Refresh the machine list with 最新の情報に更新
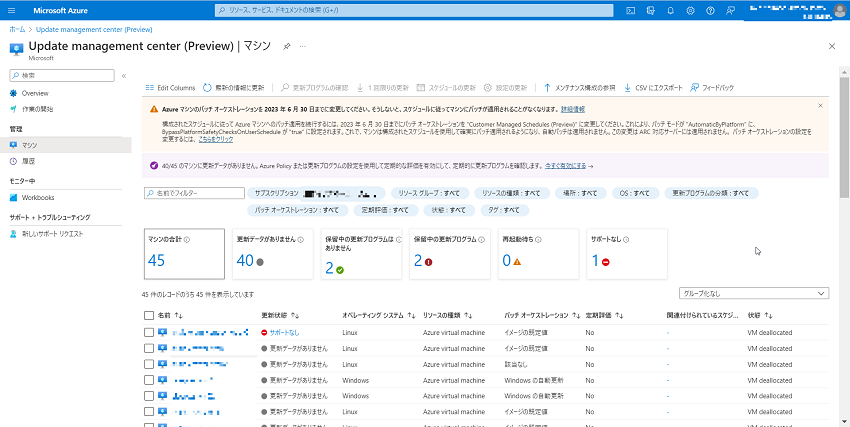Viewport: 850px width, 427px height. tap(234, 88)
